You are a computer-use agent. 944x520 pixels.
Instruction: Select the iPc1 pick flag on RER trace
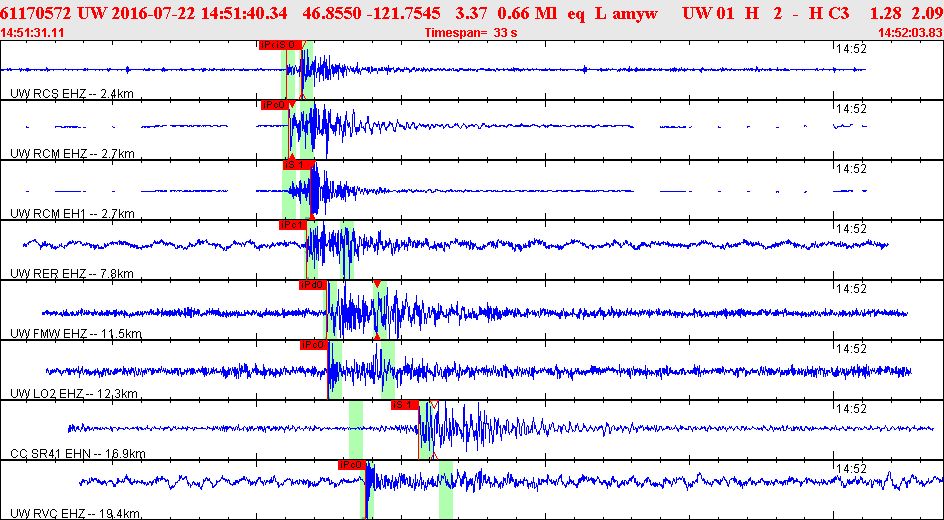click(x=293, y=225)
